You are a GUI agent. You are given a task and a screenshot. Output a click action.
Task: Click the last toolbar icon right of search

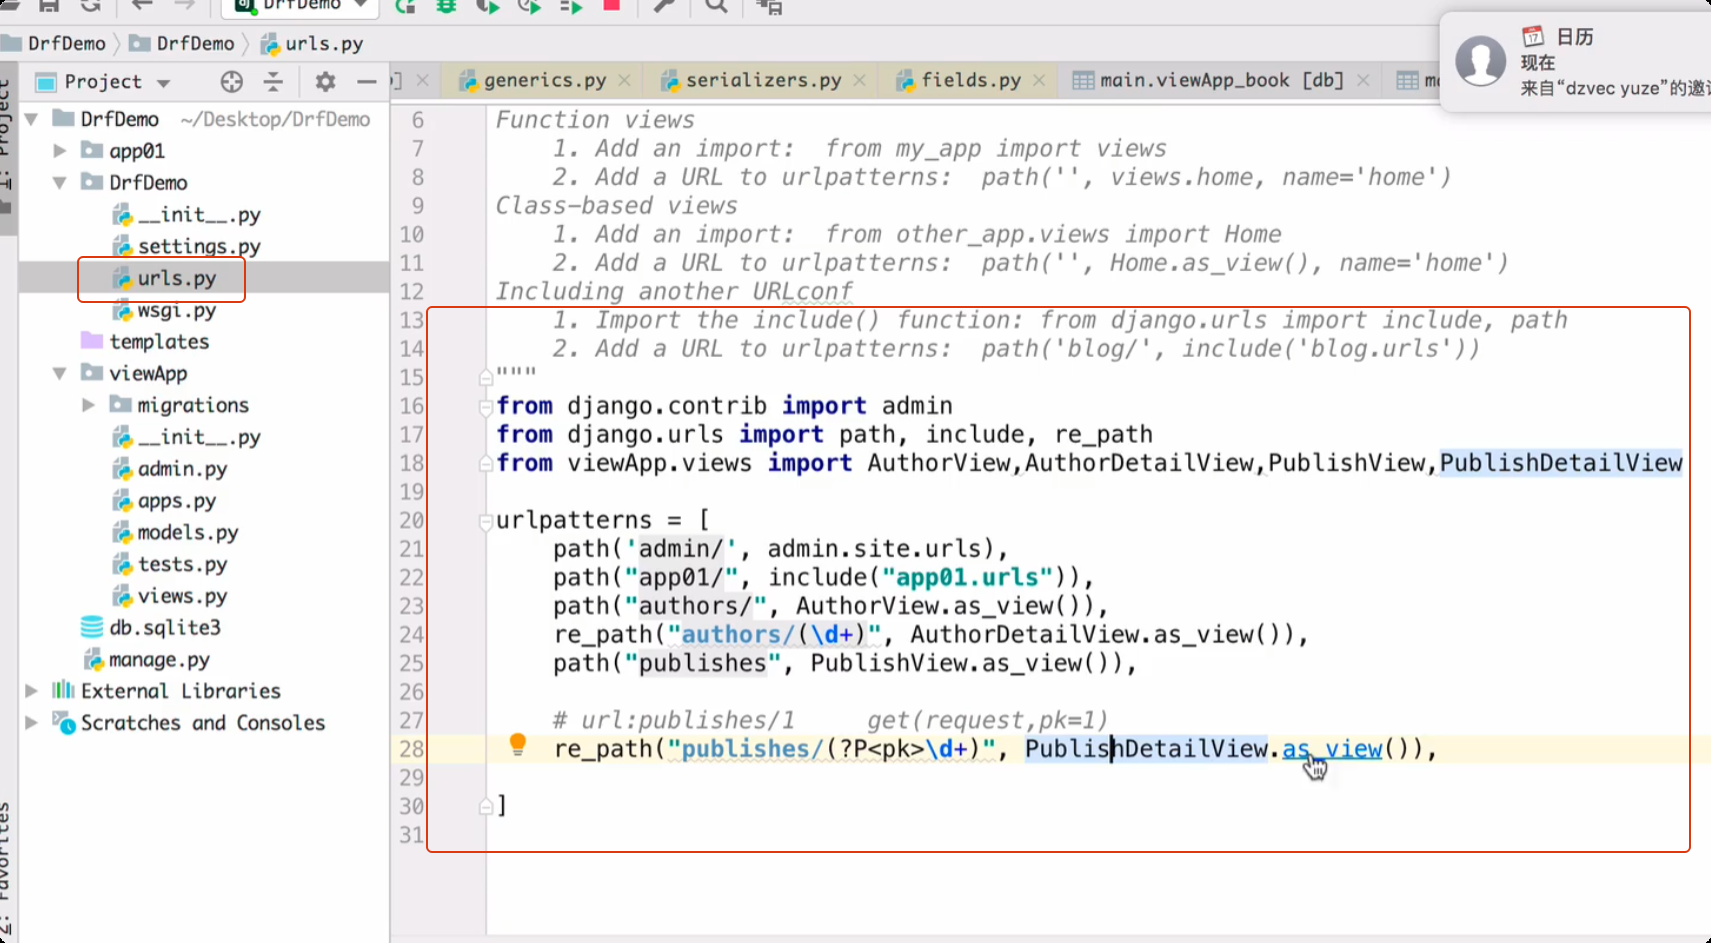(769, 6)
